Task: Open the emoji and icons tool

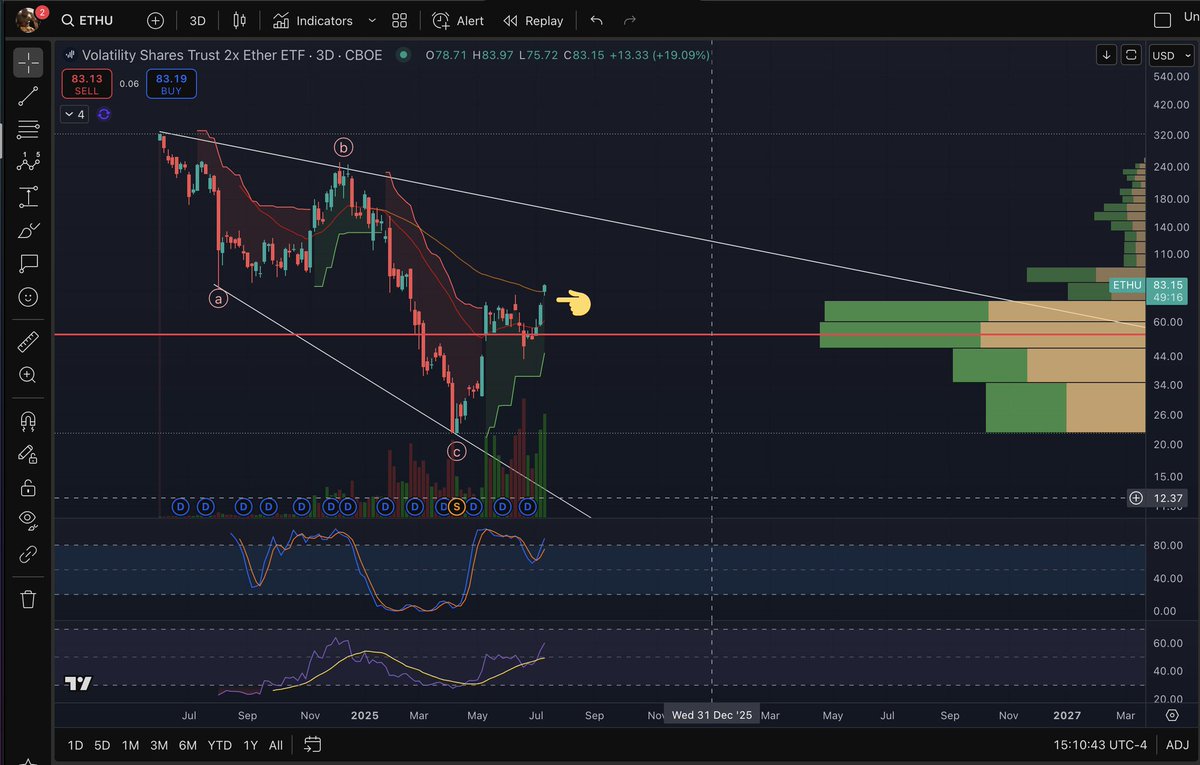Action: pos(28,297)
